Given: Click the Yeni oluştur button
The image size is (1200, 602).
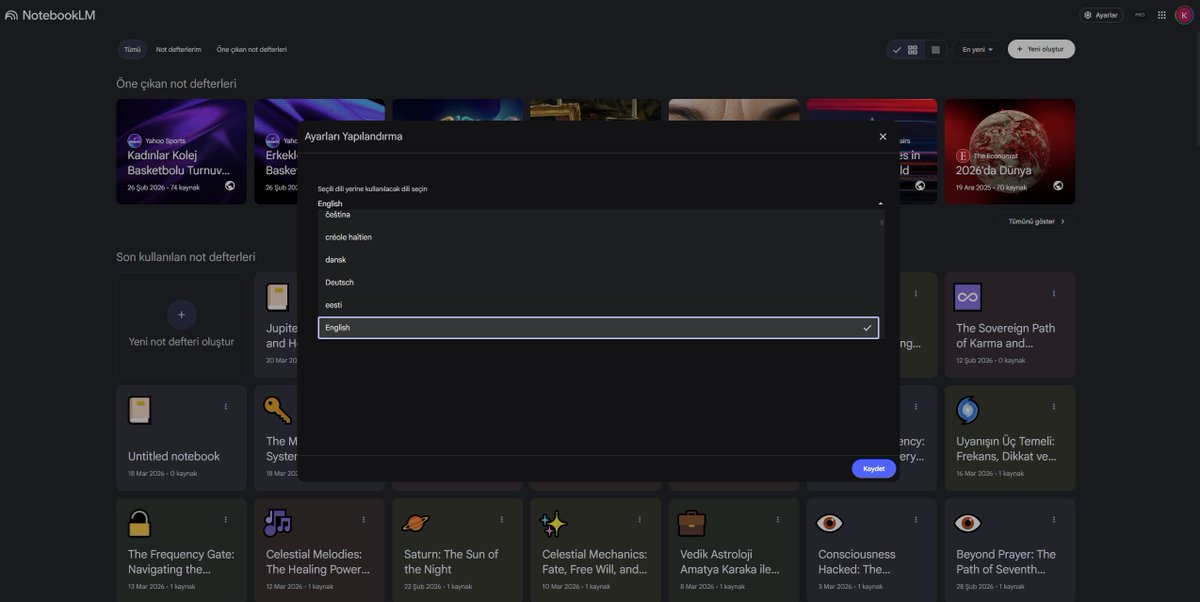Looking at the screenshot, I should (x=1041, y=49).
